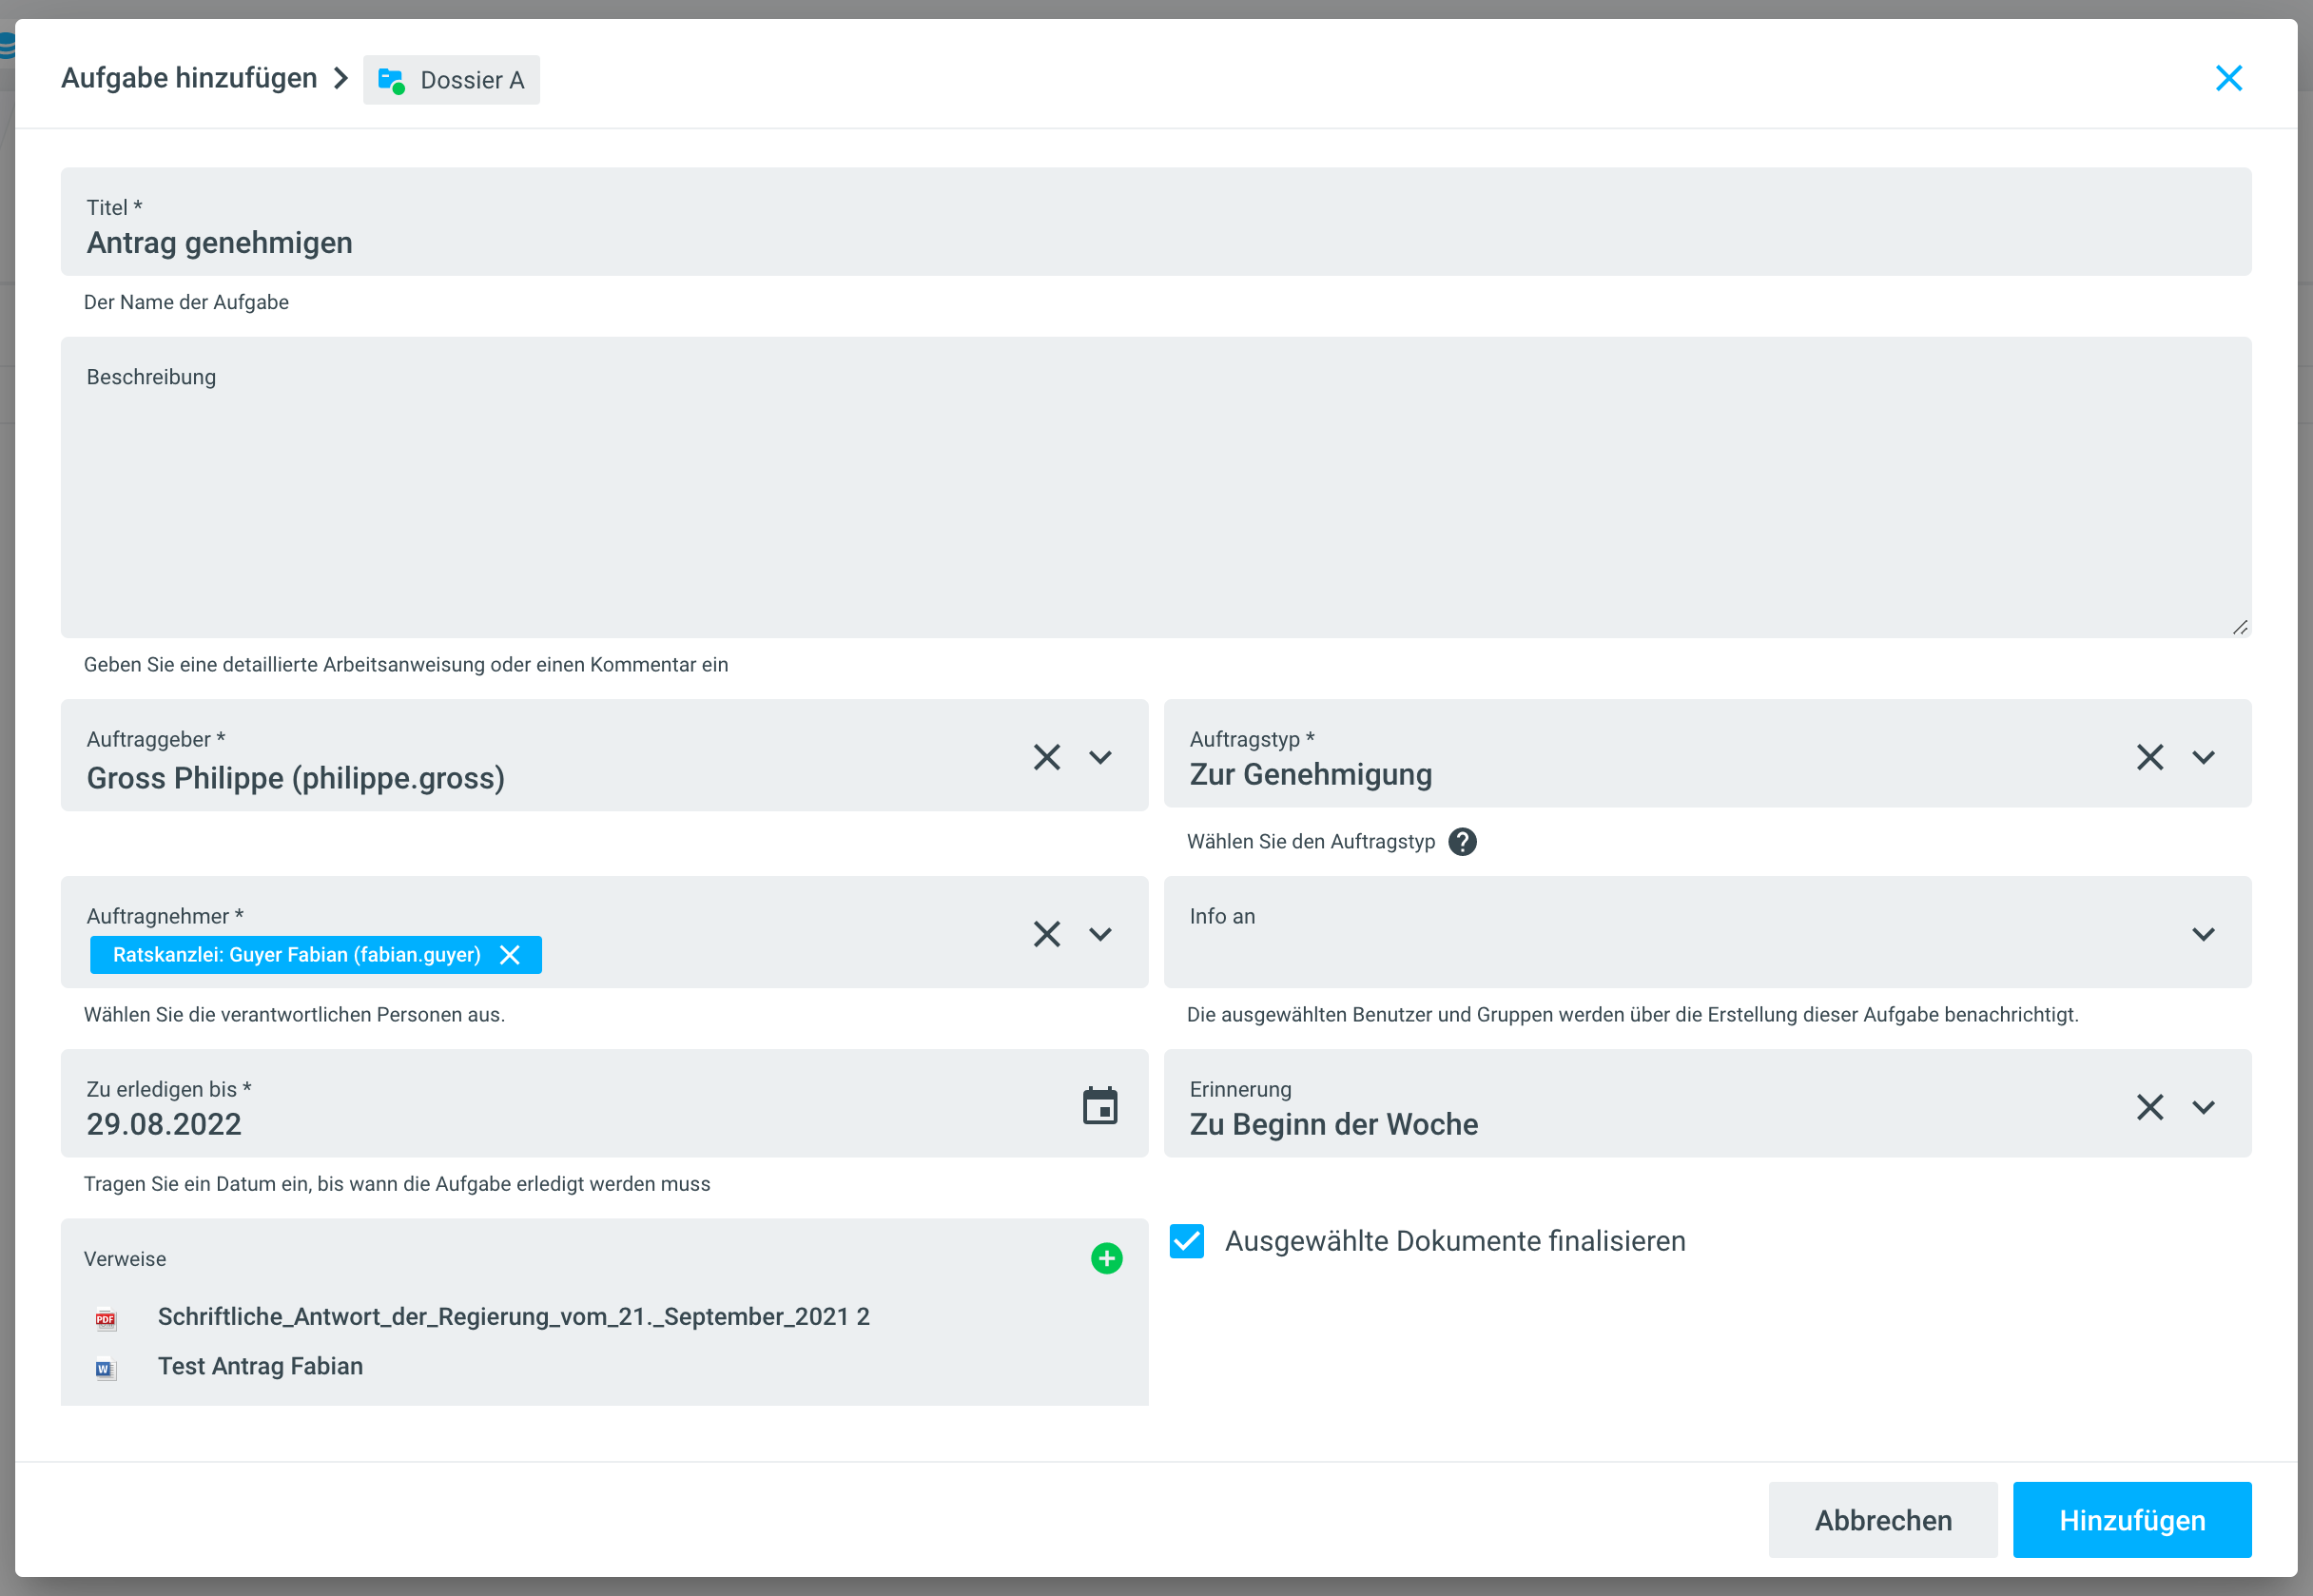Click the Dossier A breadcrumb tag
The image size is (2313, 1596).
click(x=452, y=80)
